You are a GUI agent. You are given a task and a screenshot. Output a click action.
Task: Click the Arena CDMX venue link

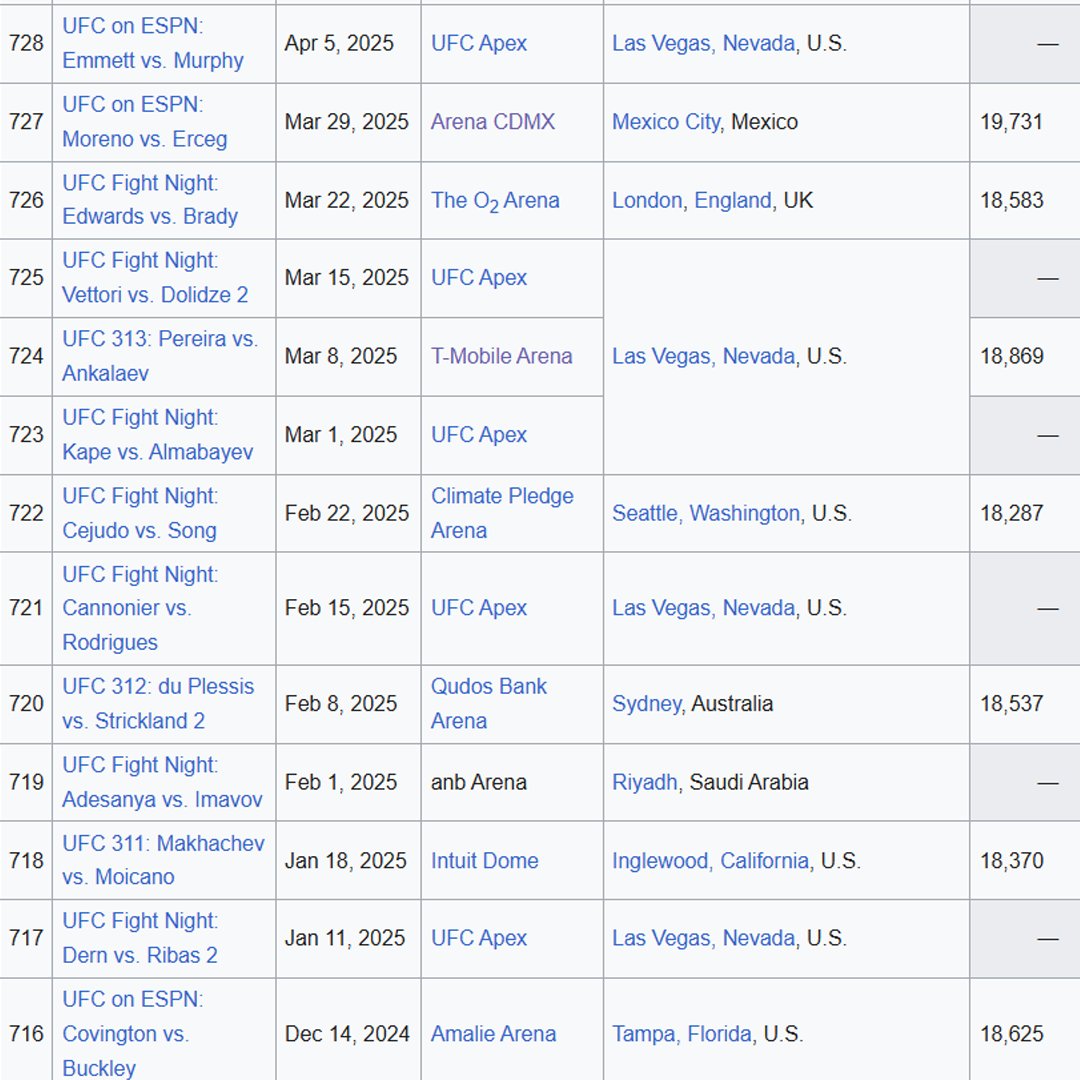492,122
